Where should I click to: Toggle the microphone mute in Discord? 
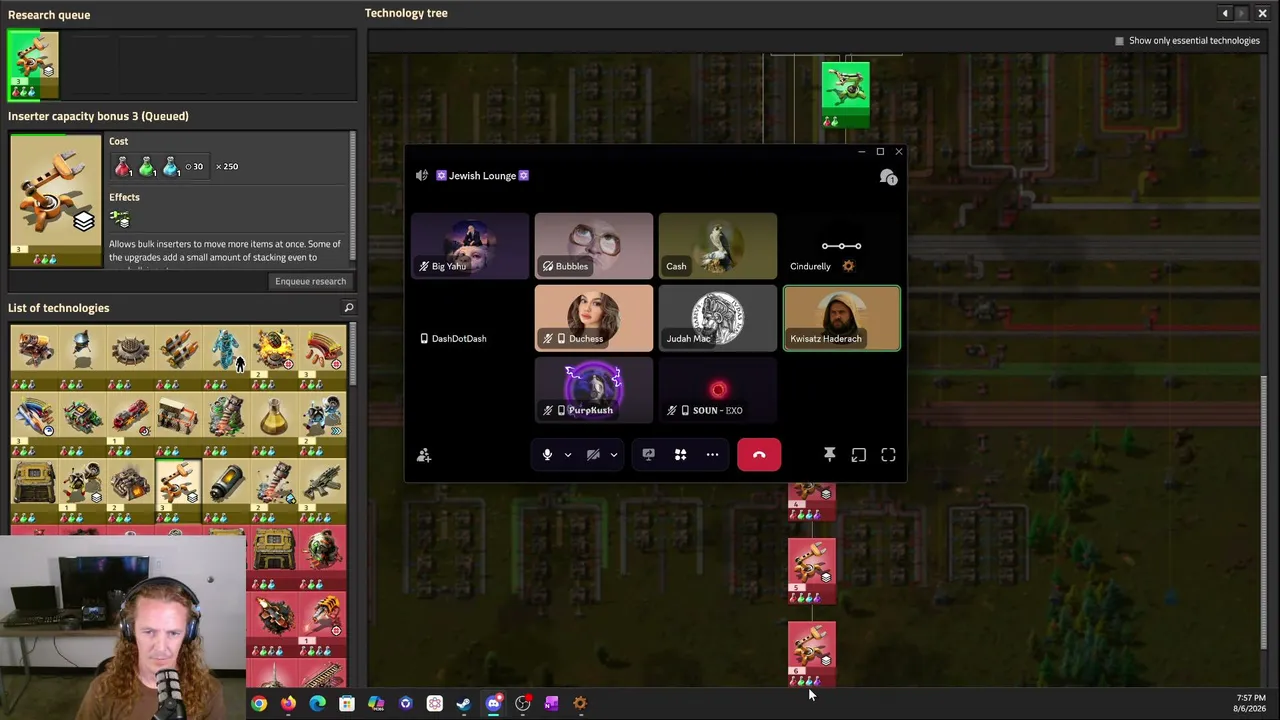(547, 455)
